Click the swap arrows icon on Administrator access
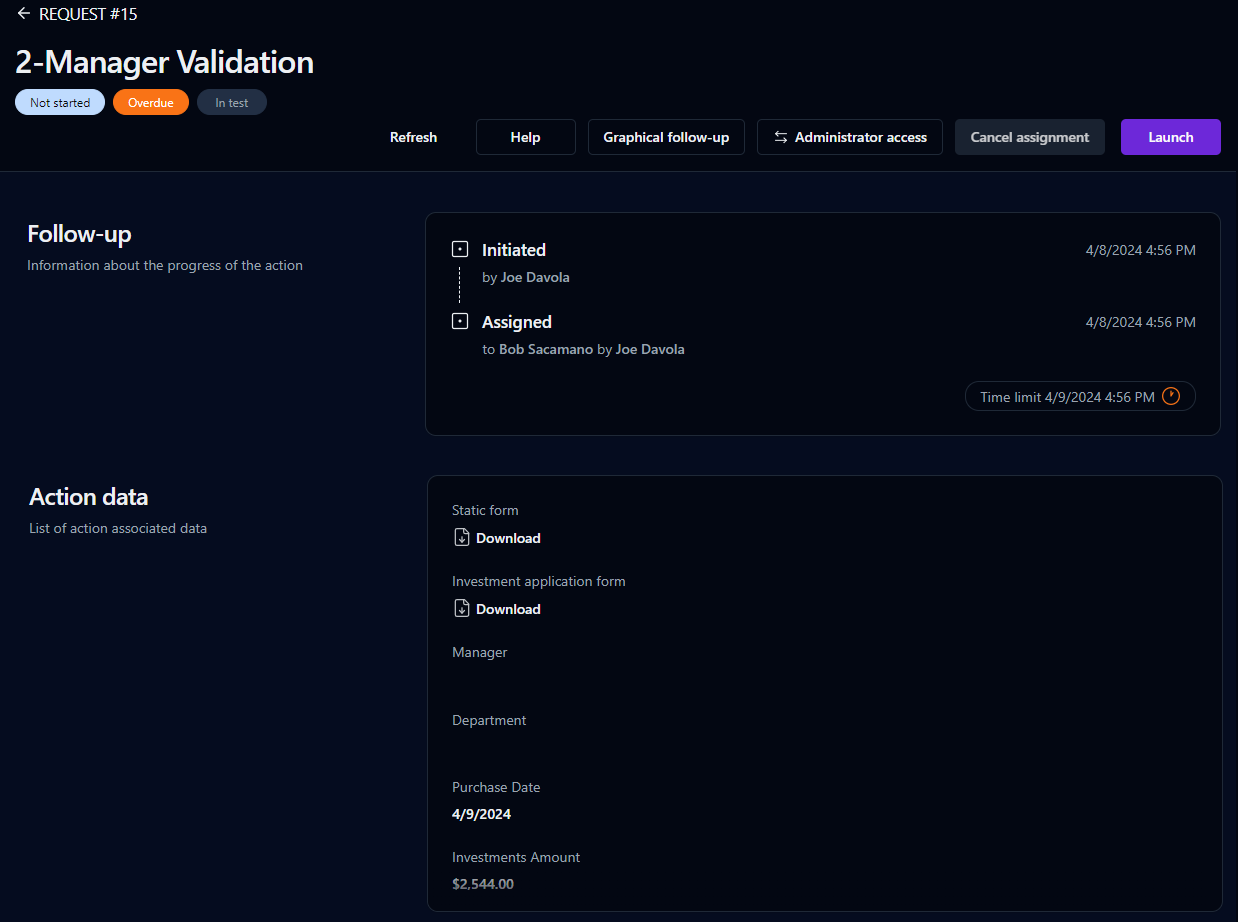The height and width of the screenshot is (922, 1238). [781, 137]
